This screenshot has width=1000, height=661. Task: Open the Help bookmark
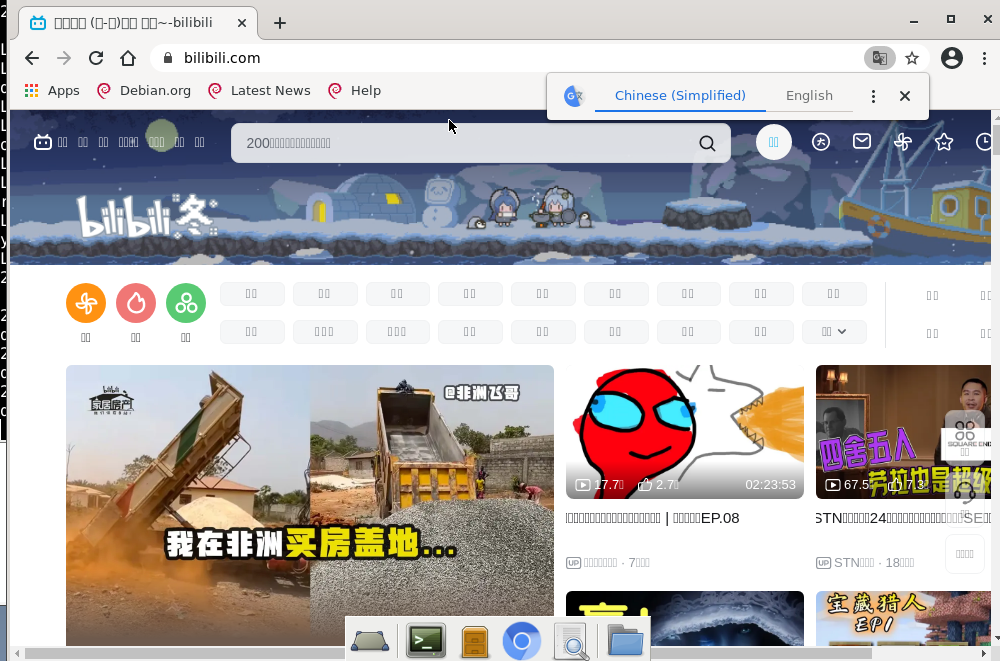click(x=354, y=91)
